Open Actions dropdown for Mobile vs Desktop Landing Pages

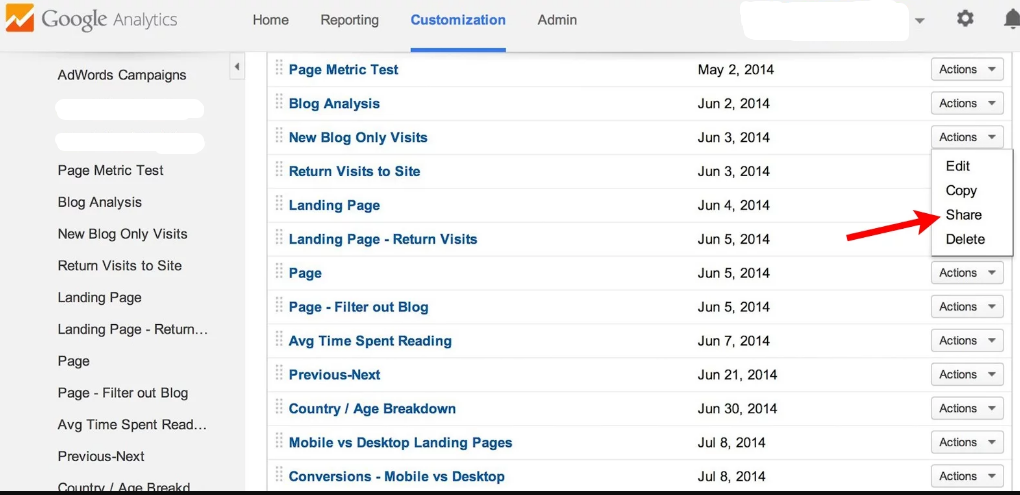(x=967, y=443)
